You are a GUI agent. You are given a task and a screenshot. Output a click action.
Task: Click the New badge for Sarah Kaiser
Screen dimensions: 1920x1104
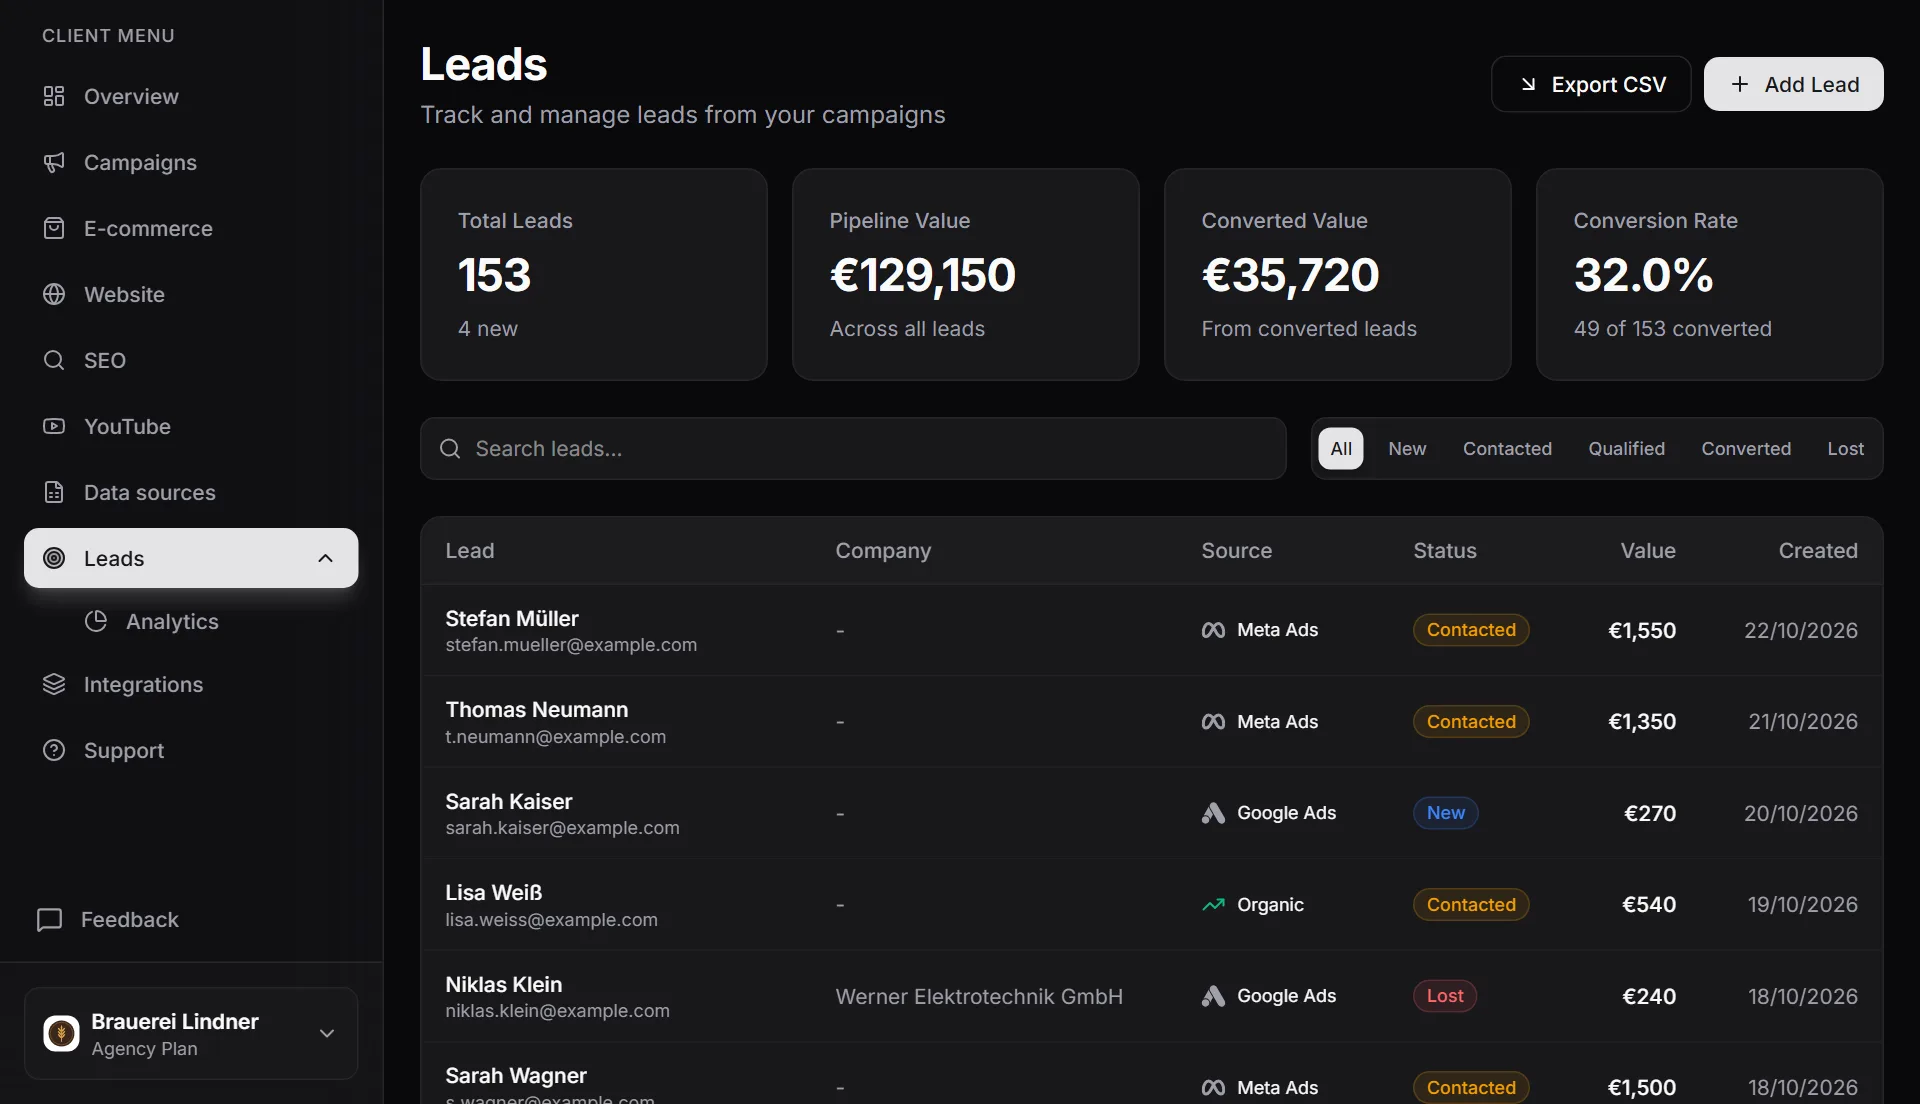coord(1446,813)
